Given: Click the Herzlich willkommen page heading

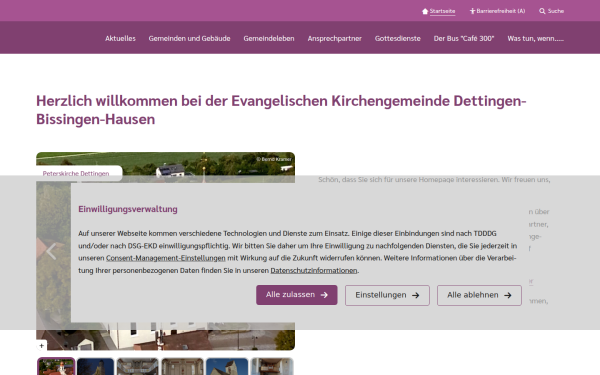Looking at the screenshot, I should tap(281, 110).
